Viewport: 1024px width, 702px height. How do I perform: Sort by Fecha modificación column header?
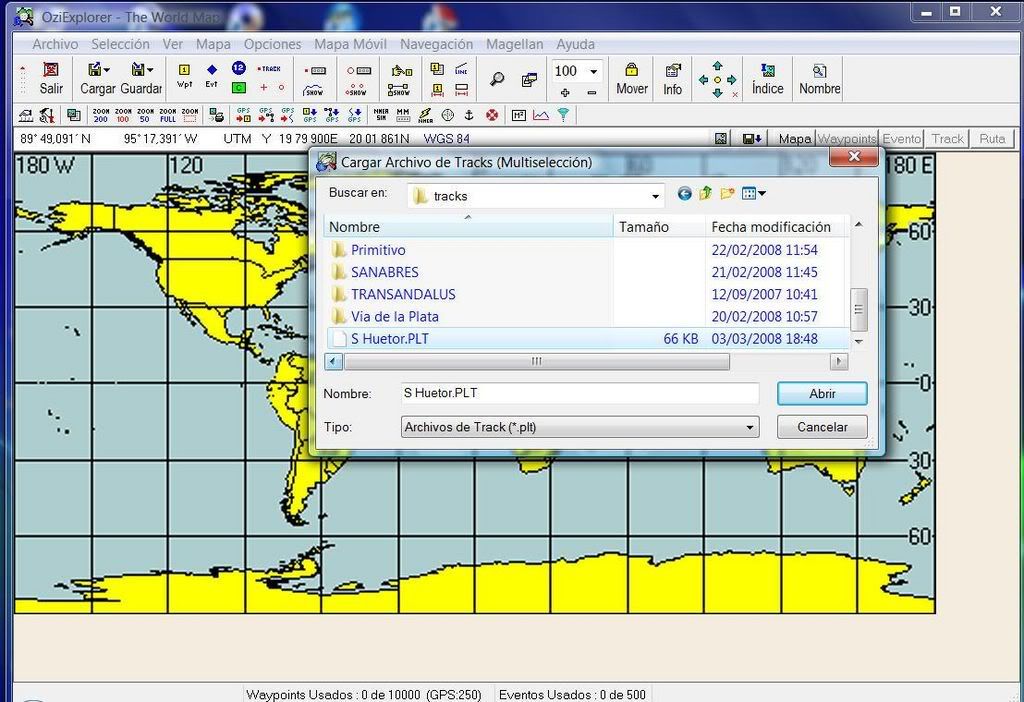click(x=777, y=227)
